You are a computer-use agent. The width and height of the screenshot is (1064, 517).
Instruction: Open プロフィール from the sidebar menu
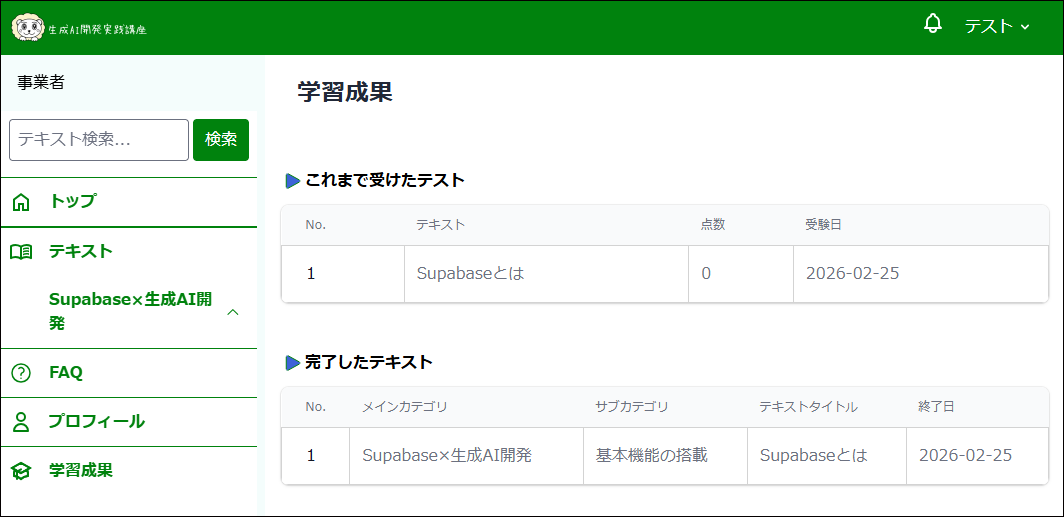point(96,422)
